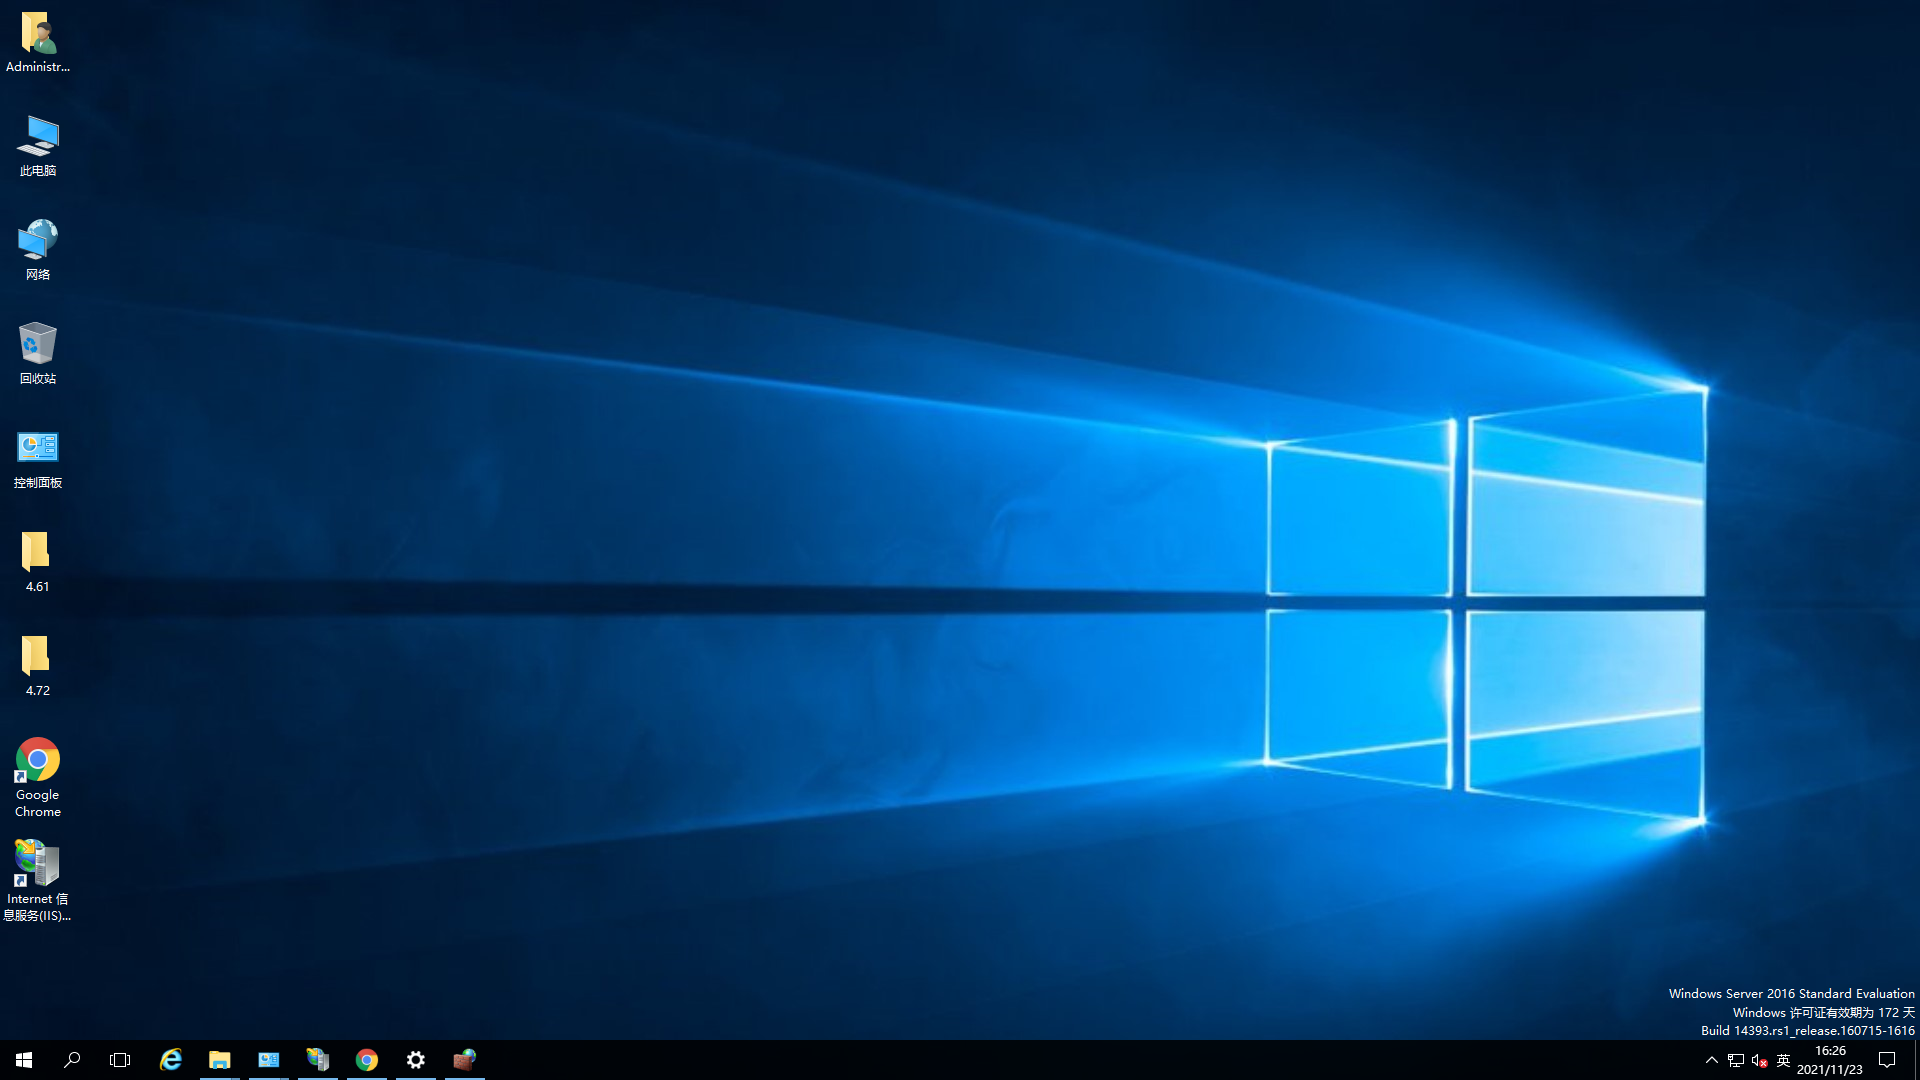Open the Settings gear on the taskbar
Image resolution: width=1920 pixels, height=1080 pixels.
coord(416,1060)
